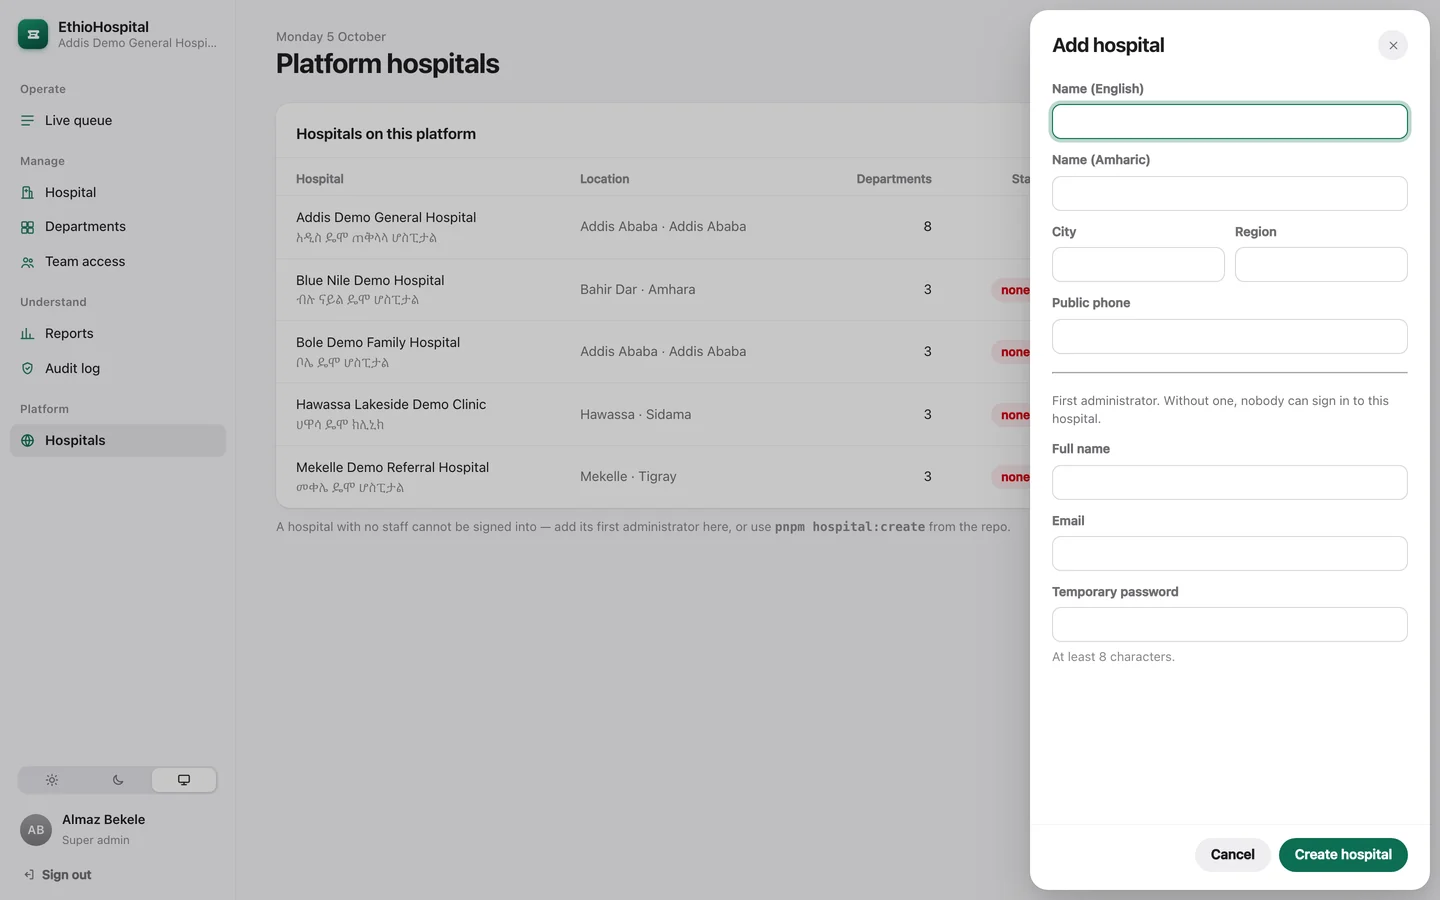Viewport: 1440px width, 900px height.
Task: Click the EthioHospital logo icon
Action: [x=33, y=34]
